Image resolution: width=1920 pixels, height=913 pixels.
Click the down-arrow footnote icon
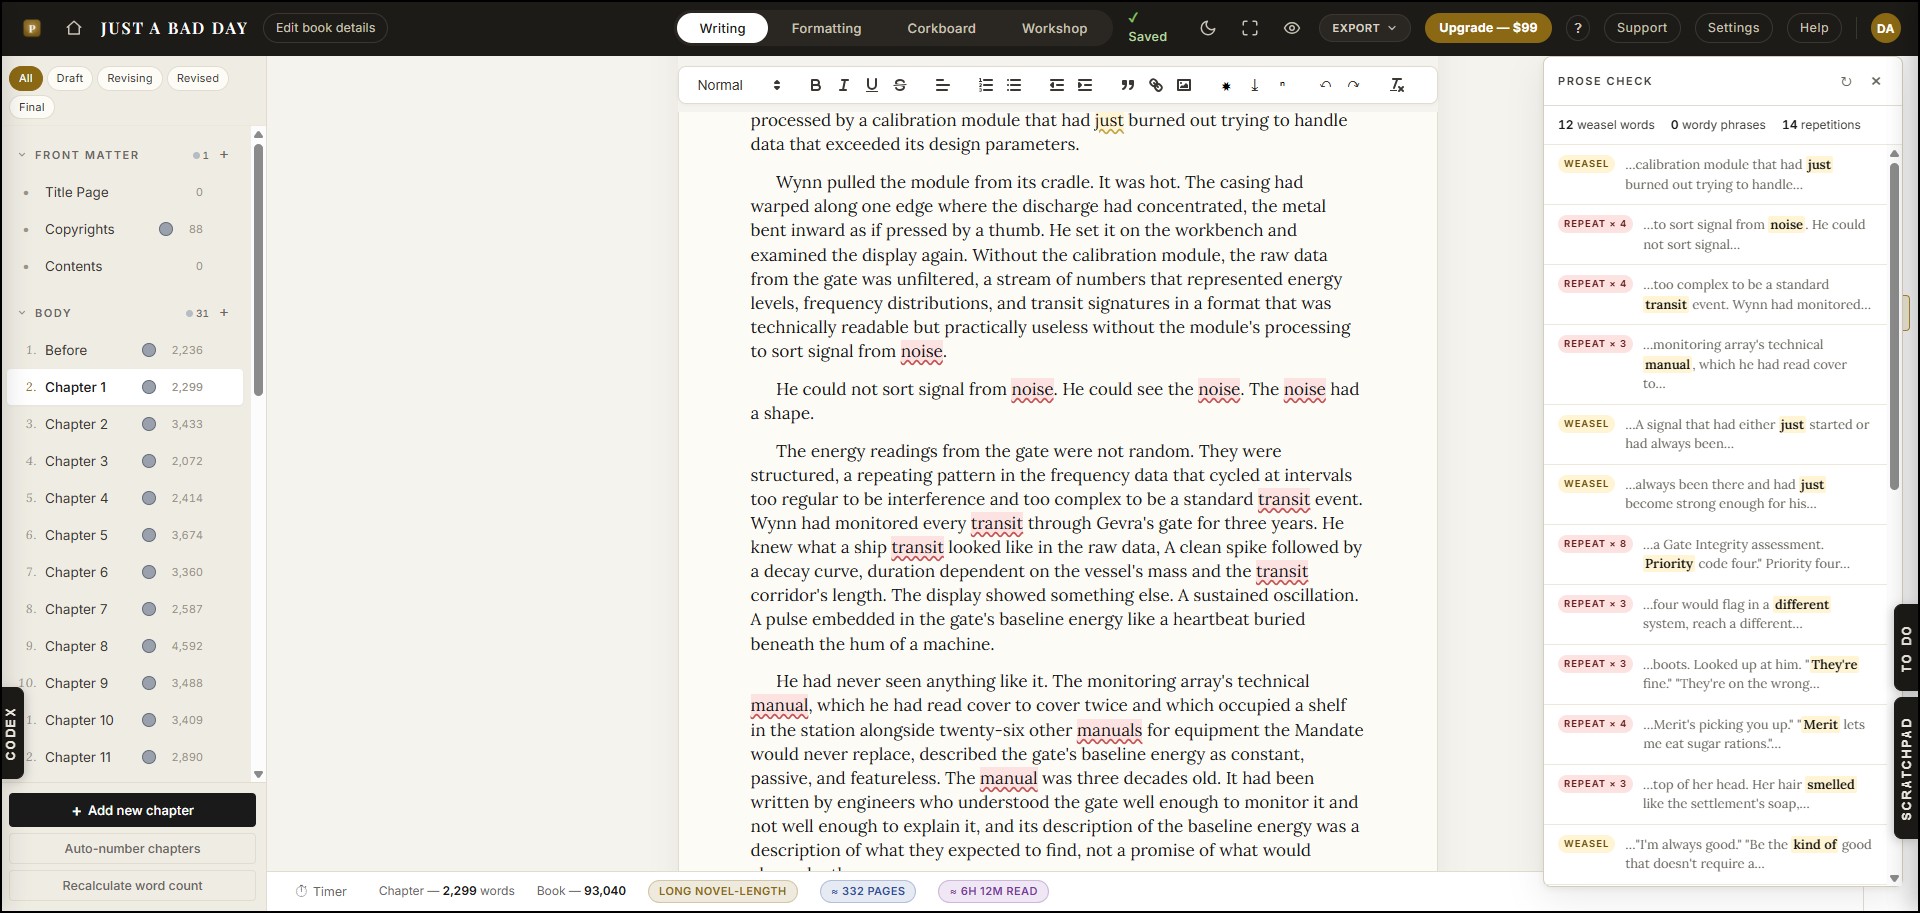pyautogui.click(x=1254, y=85)
